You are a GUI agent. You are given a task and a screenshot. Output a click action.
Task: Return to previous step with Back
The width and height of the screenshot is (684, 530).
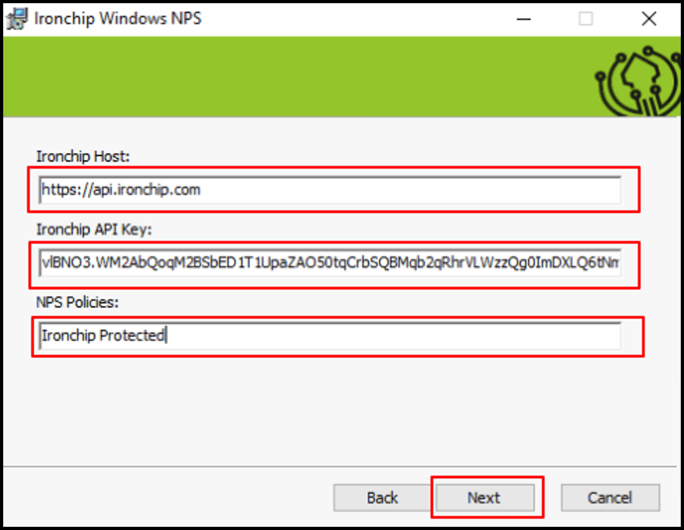(x=382, y=497)
